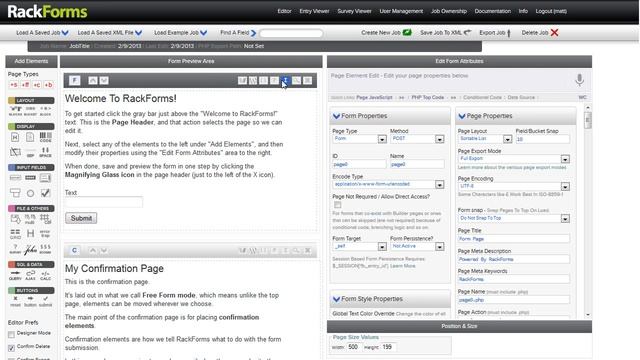The width and height of the screenshot is (640, 360).
Task: Click the Submit button in the form preview
Action: coord(81,218)
